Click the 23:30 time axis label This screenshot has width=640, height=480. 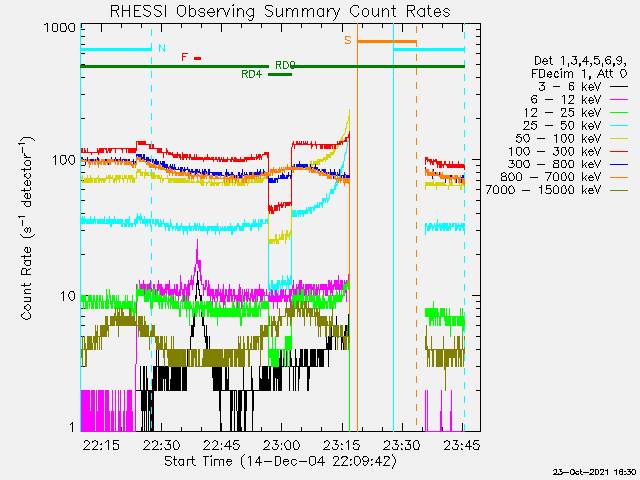tap(402, 445)
